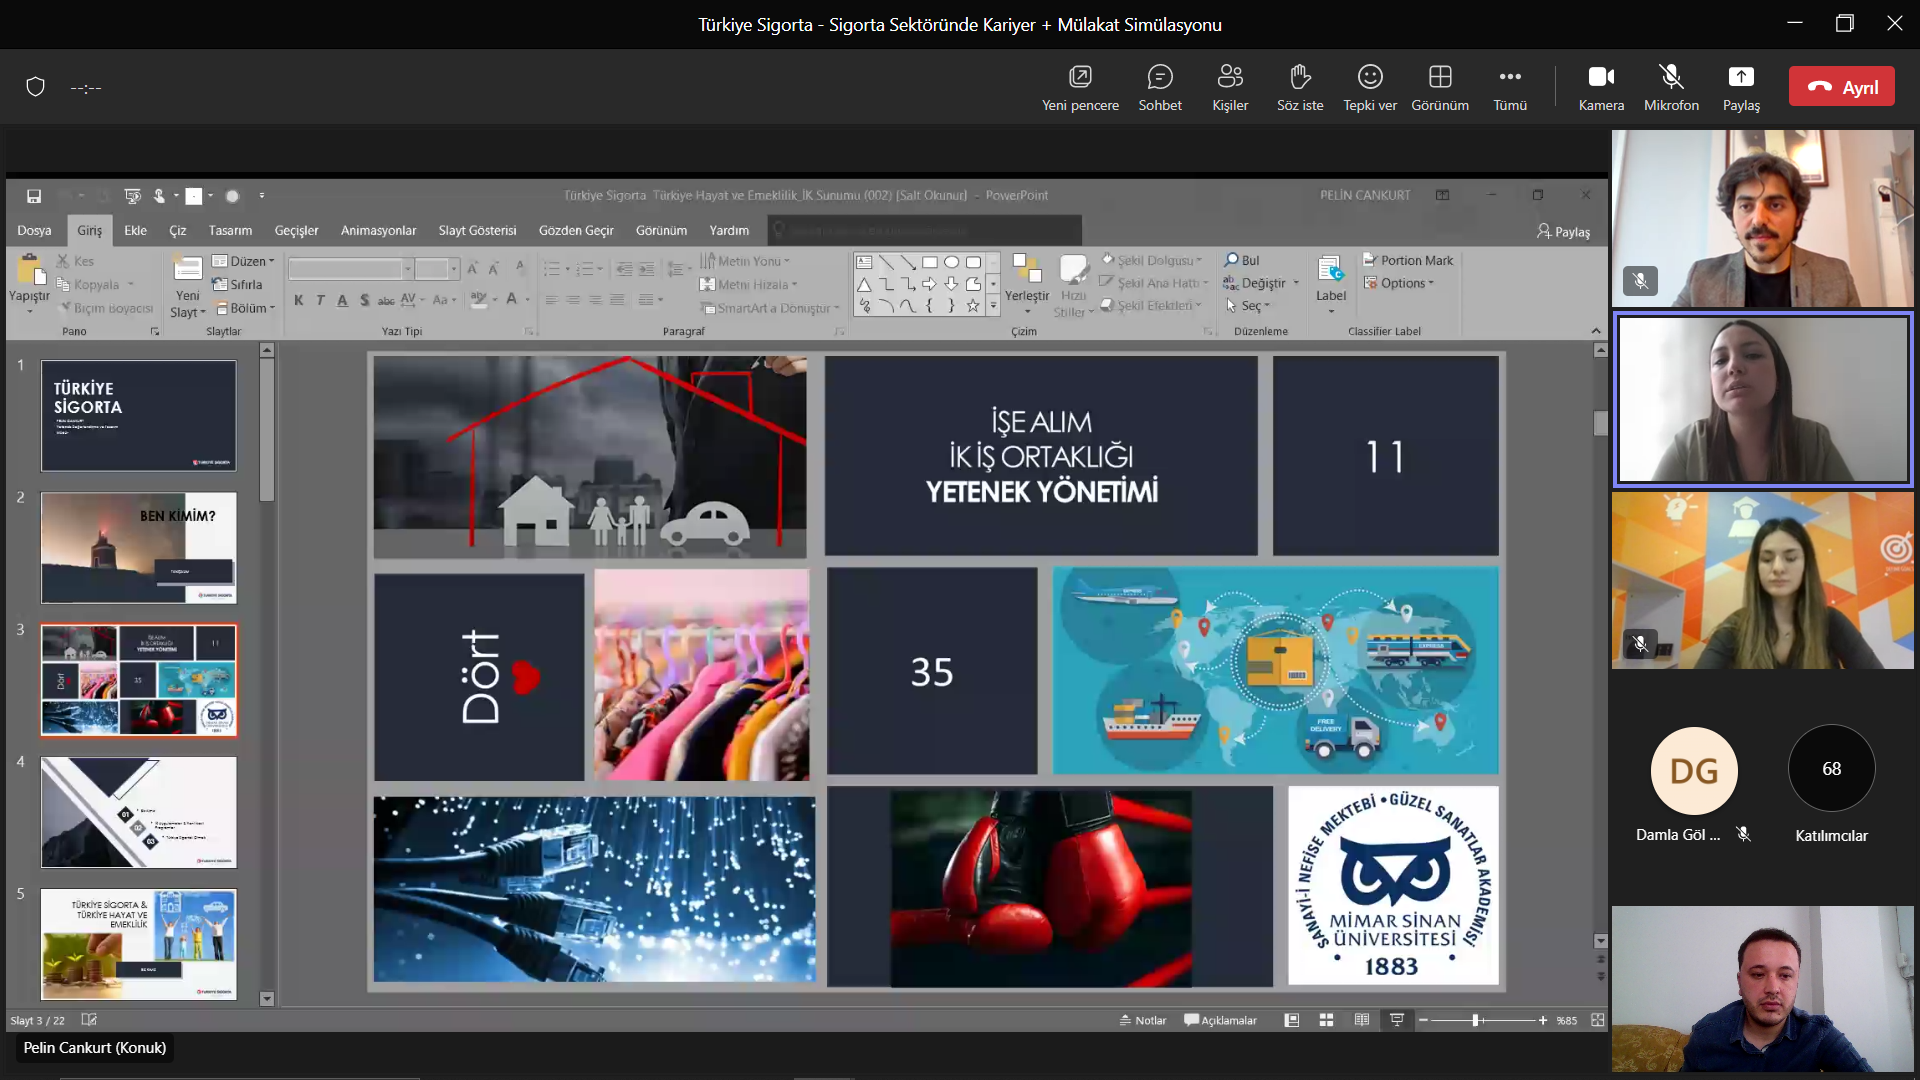Open the font name combo box
1920x1080 pixels.
point(351,269)
